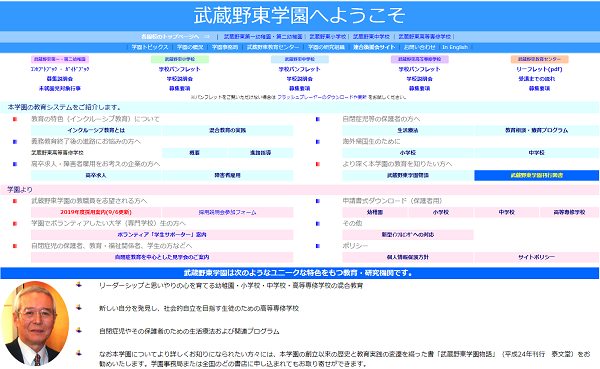Go to 武蔵野東小学校 top page in upper bar

click(x=328, y=37)
